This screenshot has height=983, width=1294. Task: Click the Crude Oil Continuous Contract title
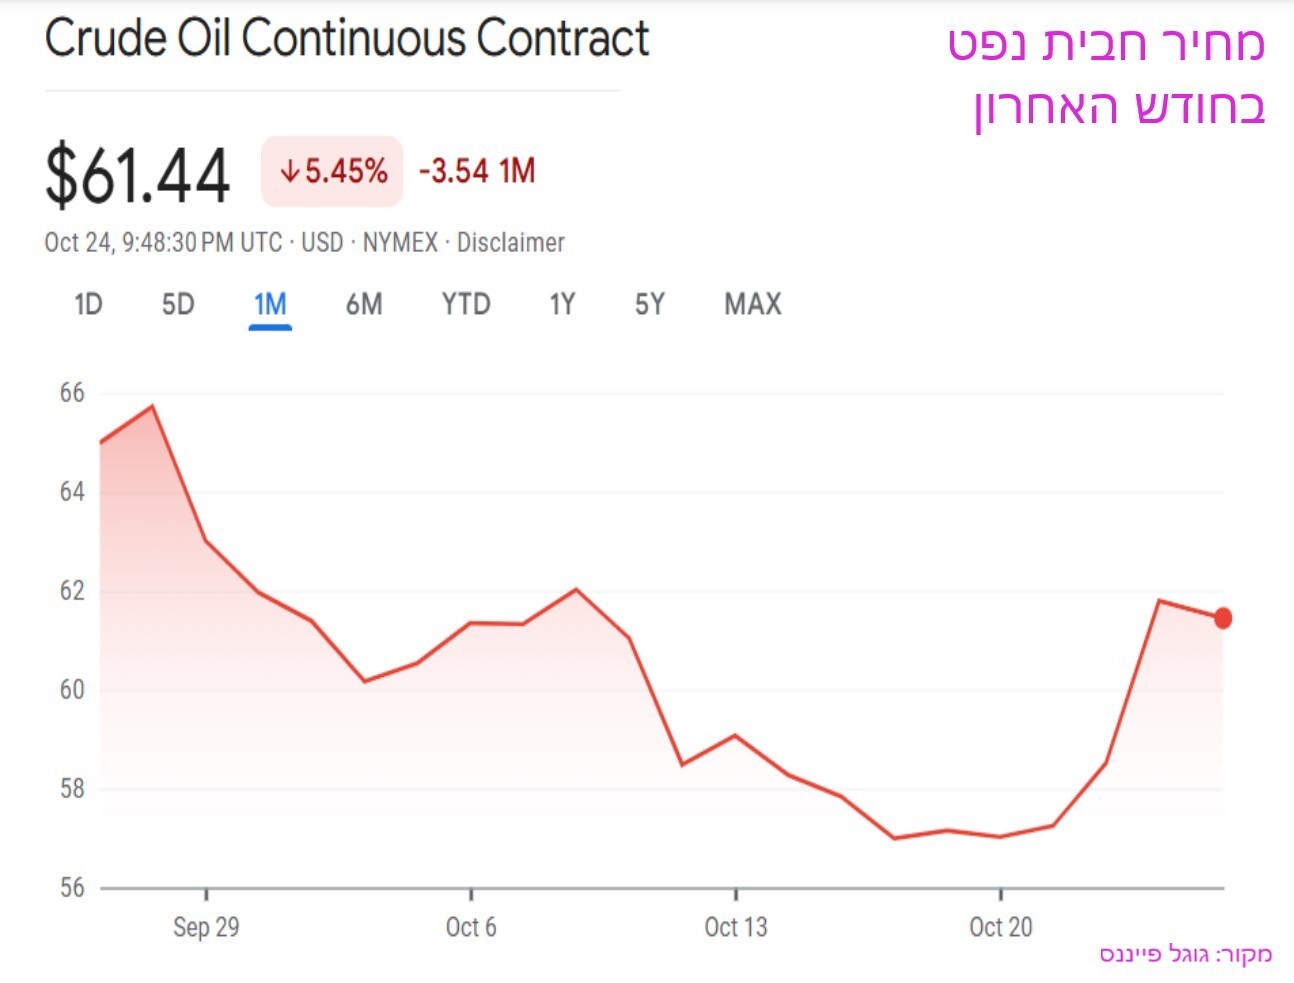(347, 40)
